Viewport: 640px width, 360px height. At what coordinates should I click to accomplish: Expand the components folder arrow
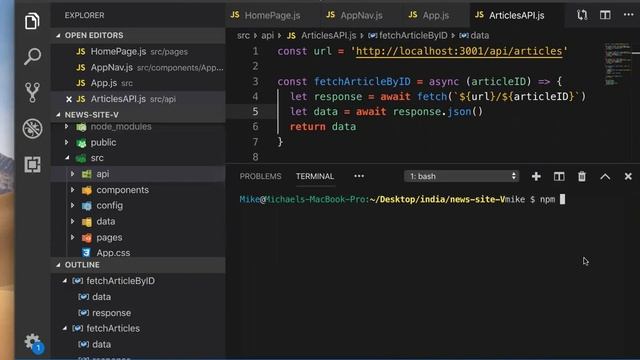(73, 190)
